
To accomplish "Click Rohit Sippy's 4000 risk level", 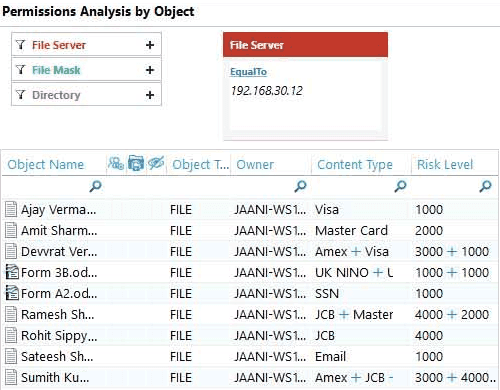I will (x=429, y=336).
